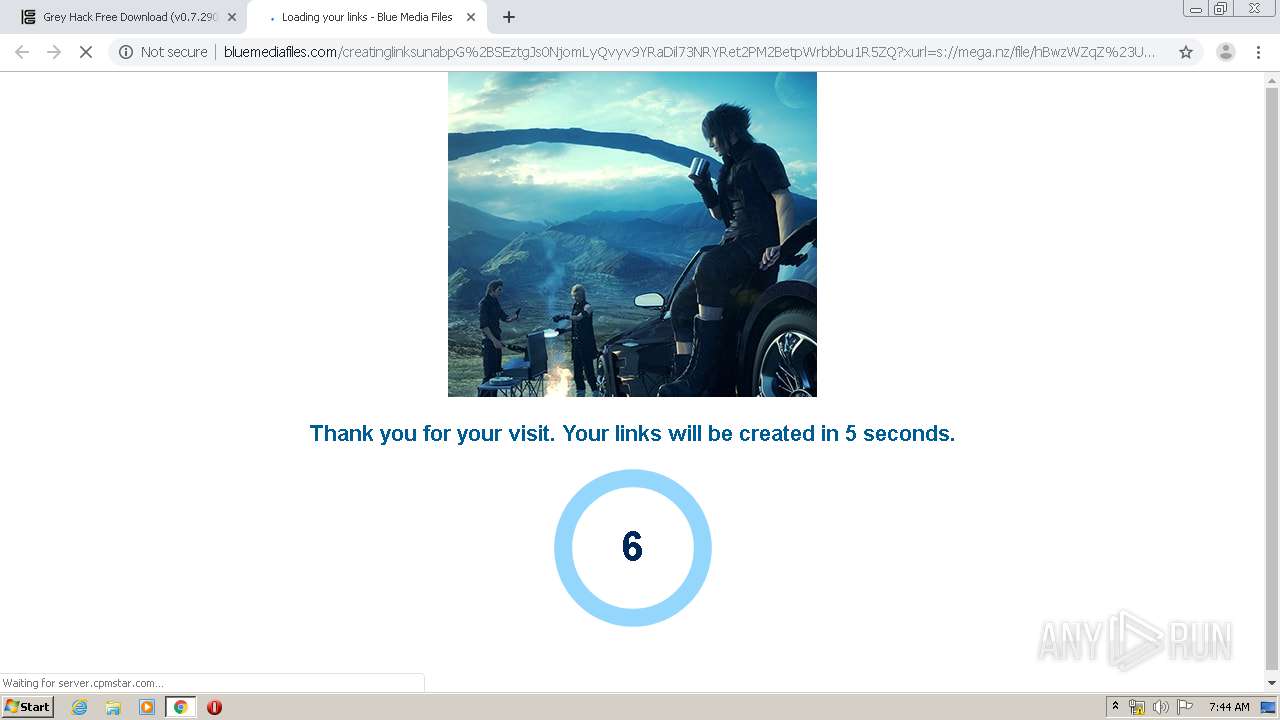Bookmark this page with the star icon
The width and height of the screenshot is (1280, 720).
click(1186, 52)
